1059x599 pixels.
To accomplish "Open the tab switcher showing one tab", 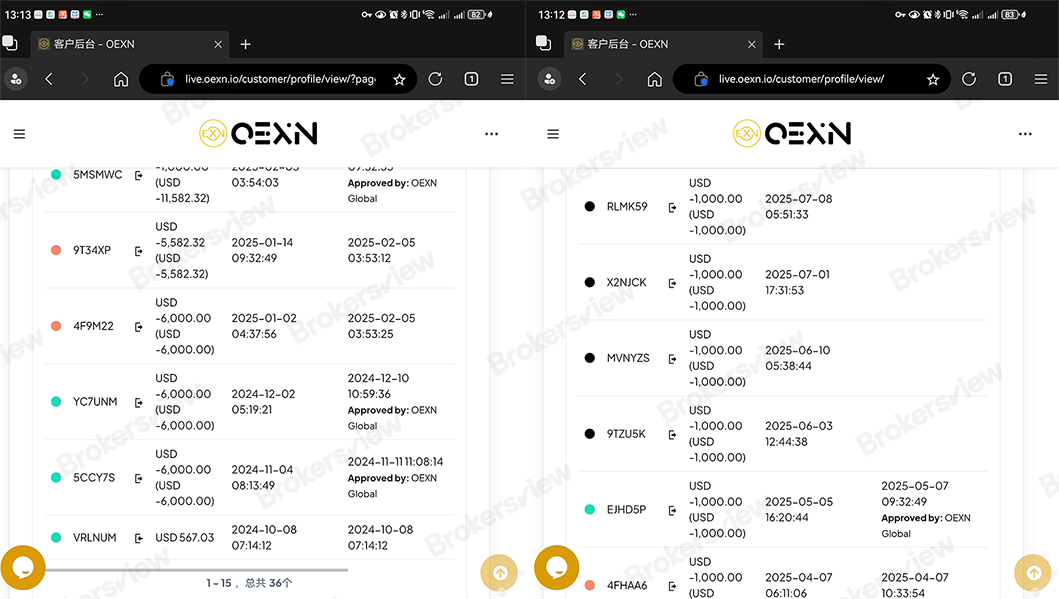I will pos(470,78).
